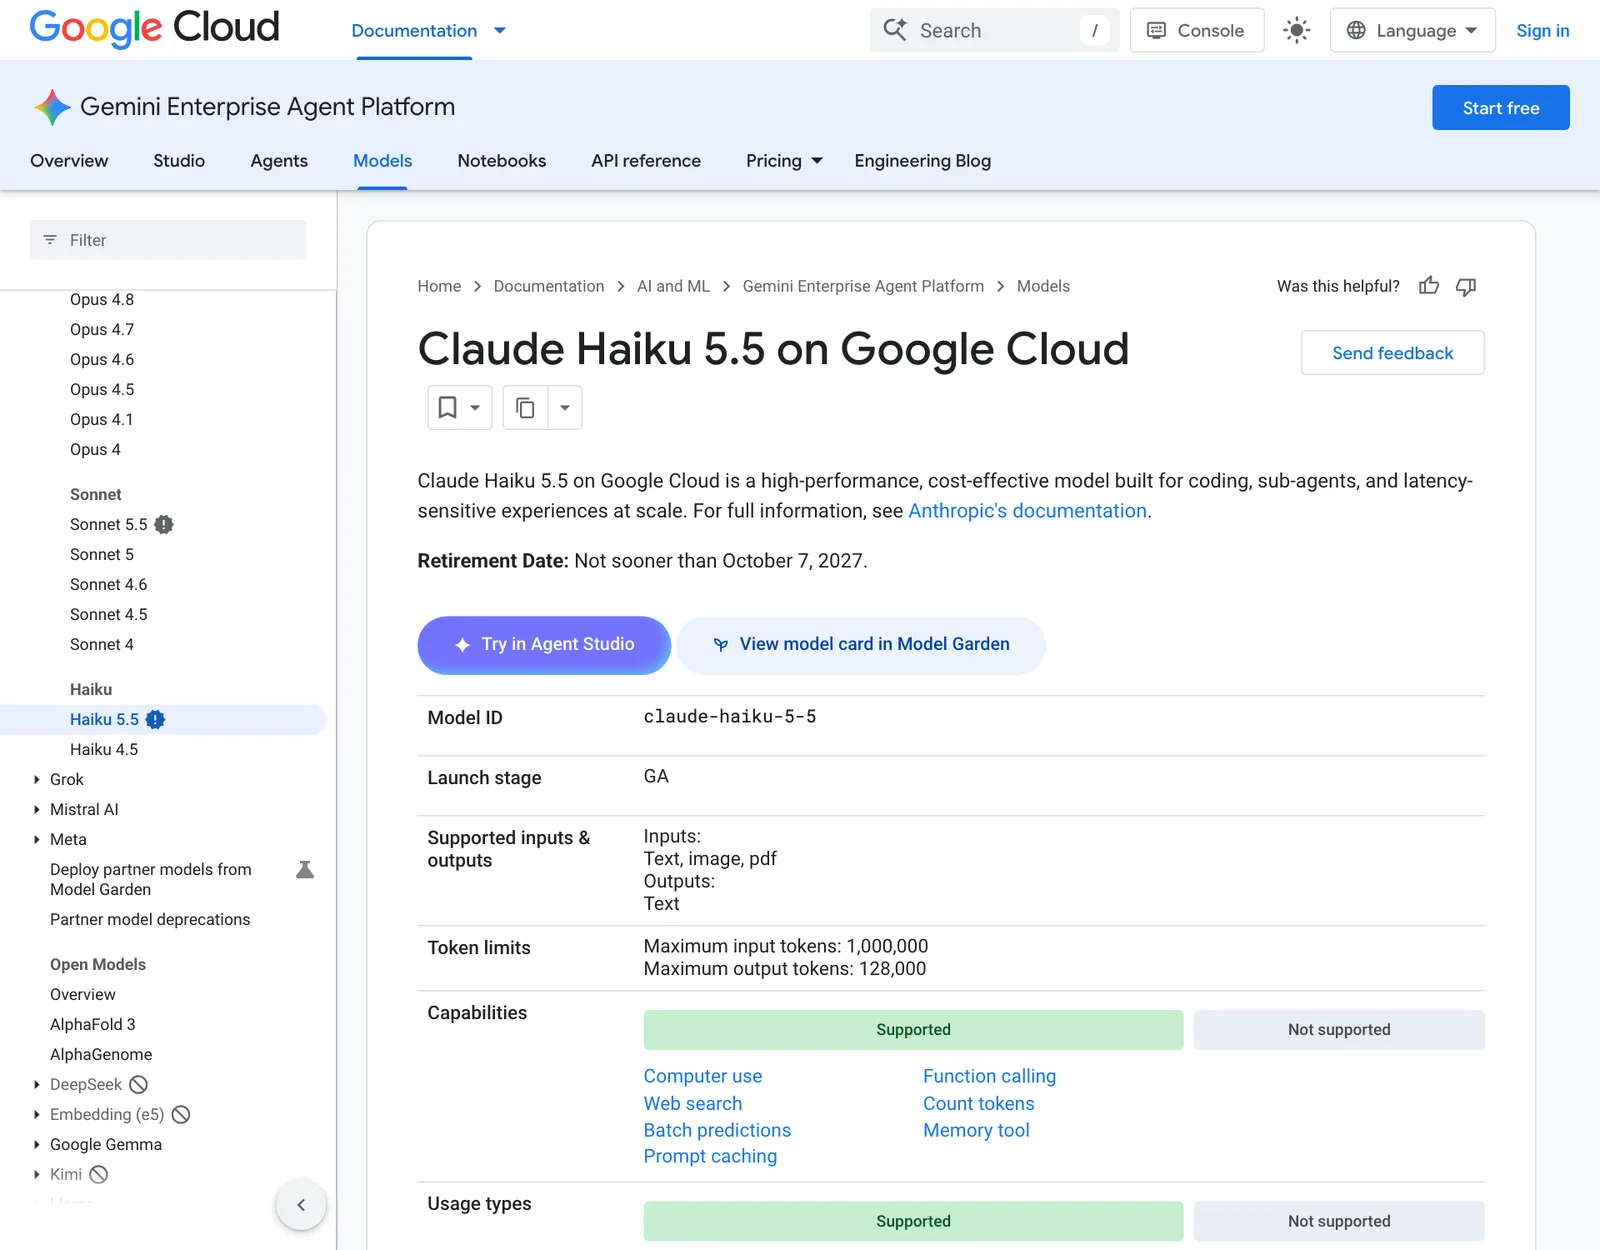Select the Models tab
The image size is (1600, 1250).
pos(382,161)
